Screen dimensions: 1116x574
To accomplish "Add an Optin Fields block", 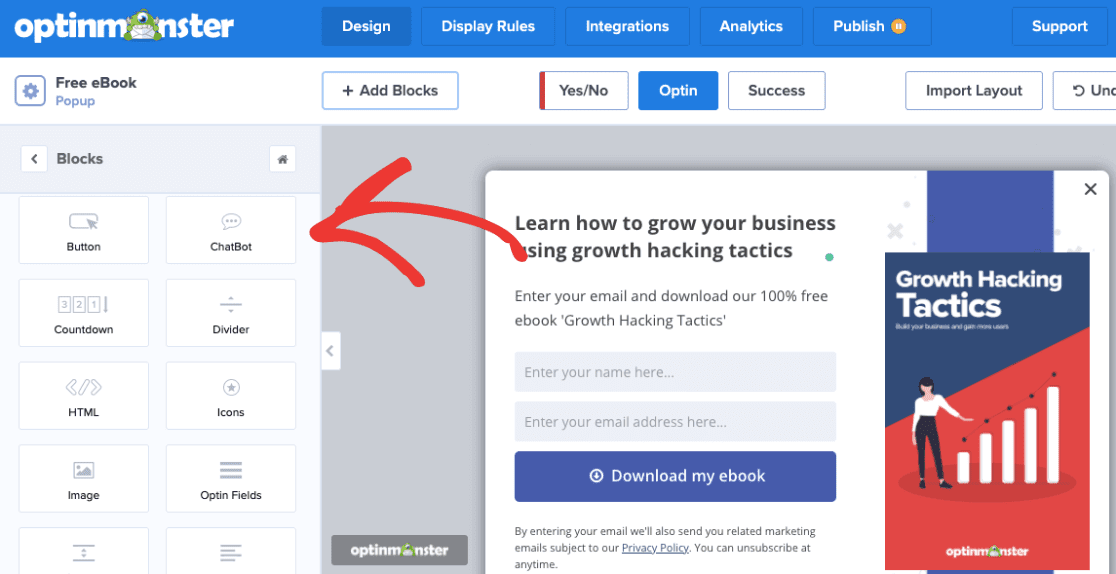I will (x=231, y=479).
